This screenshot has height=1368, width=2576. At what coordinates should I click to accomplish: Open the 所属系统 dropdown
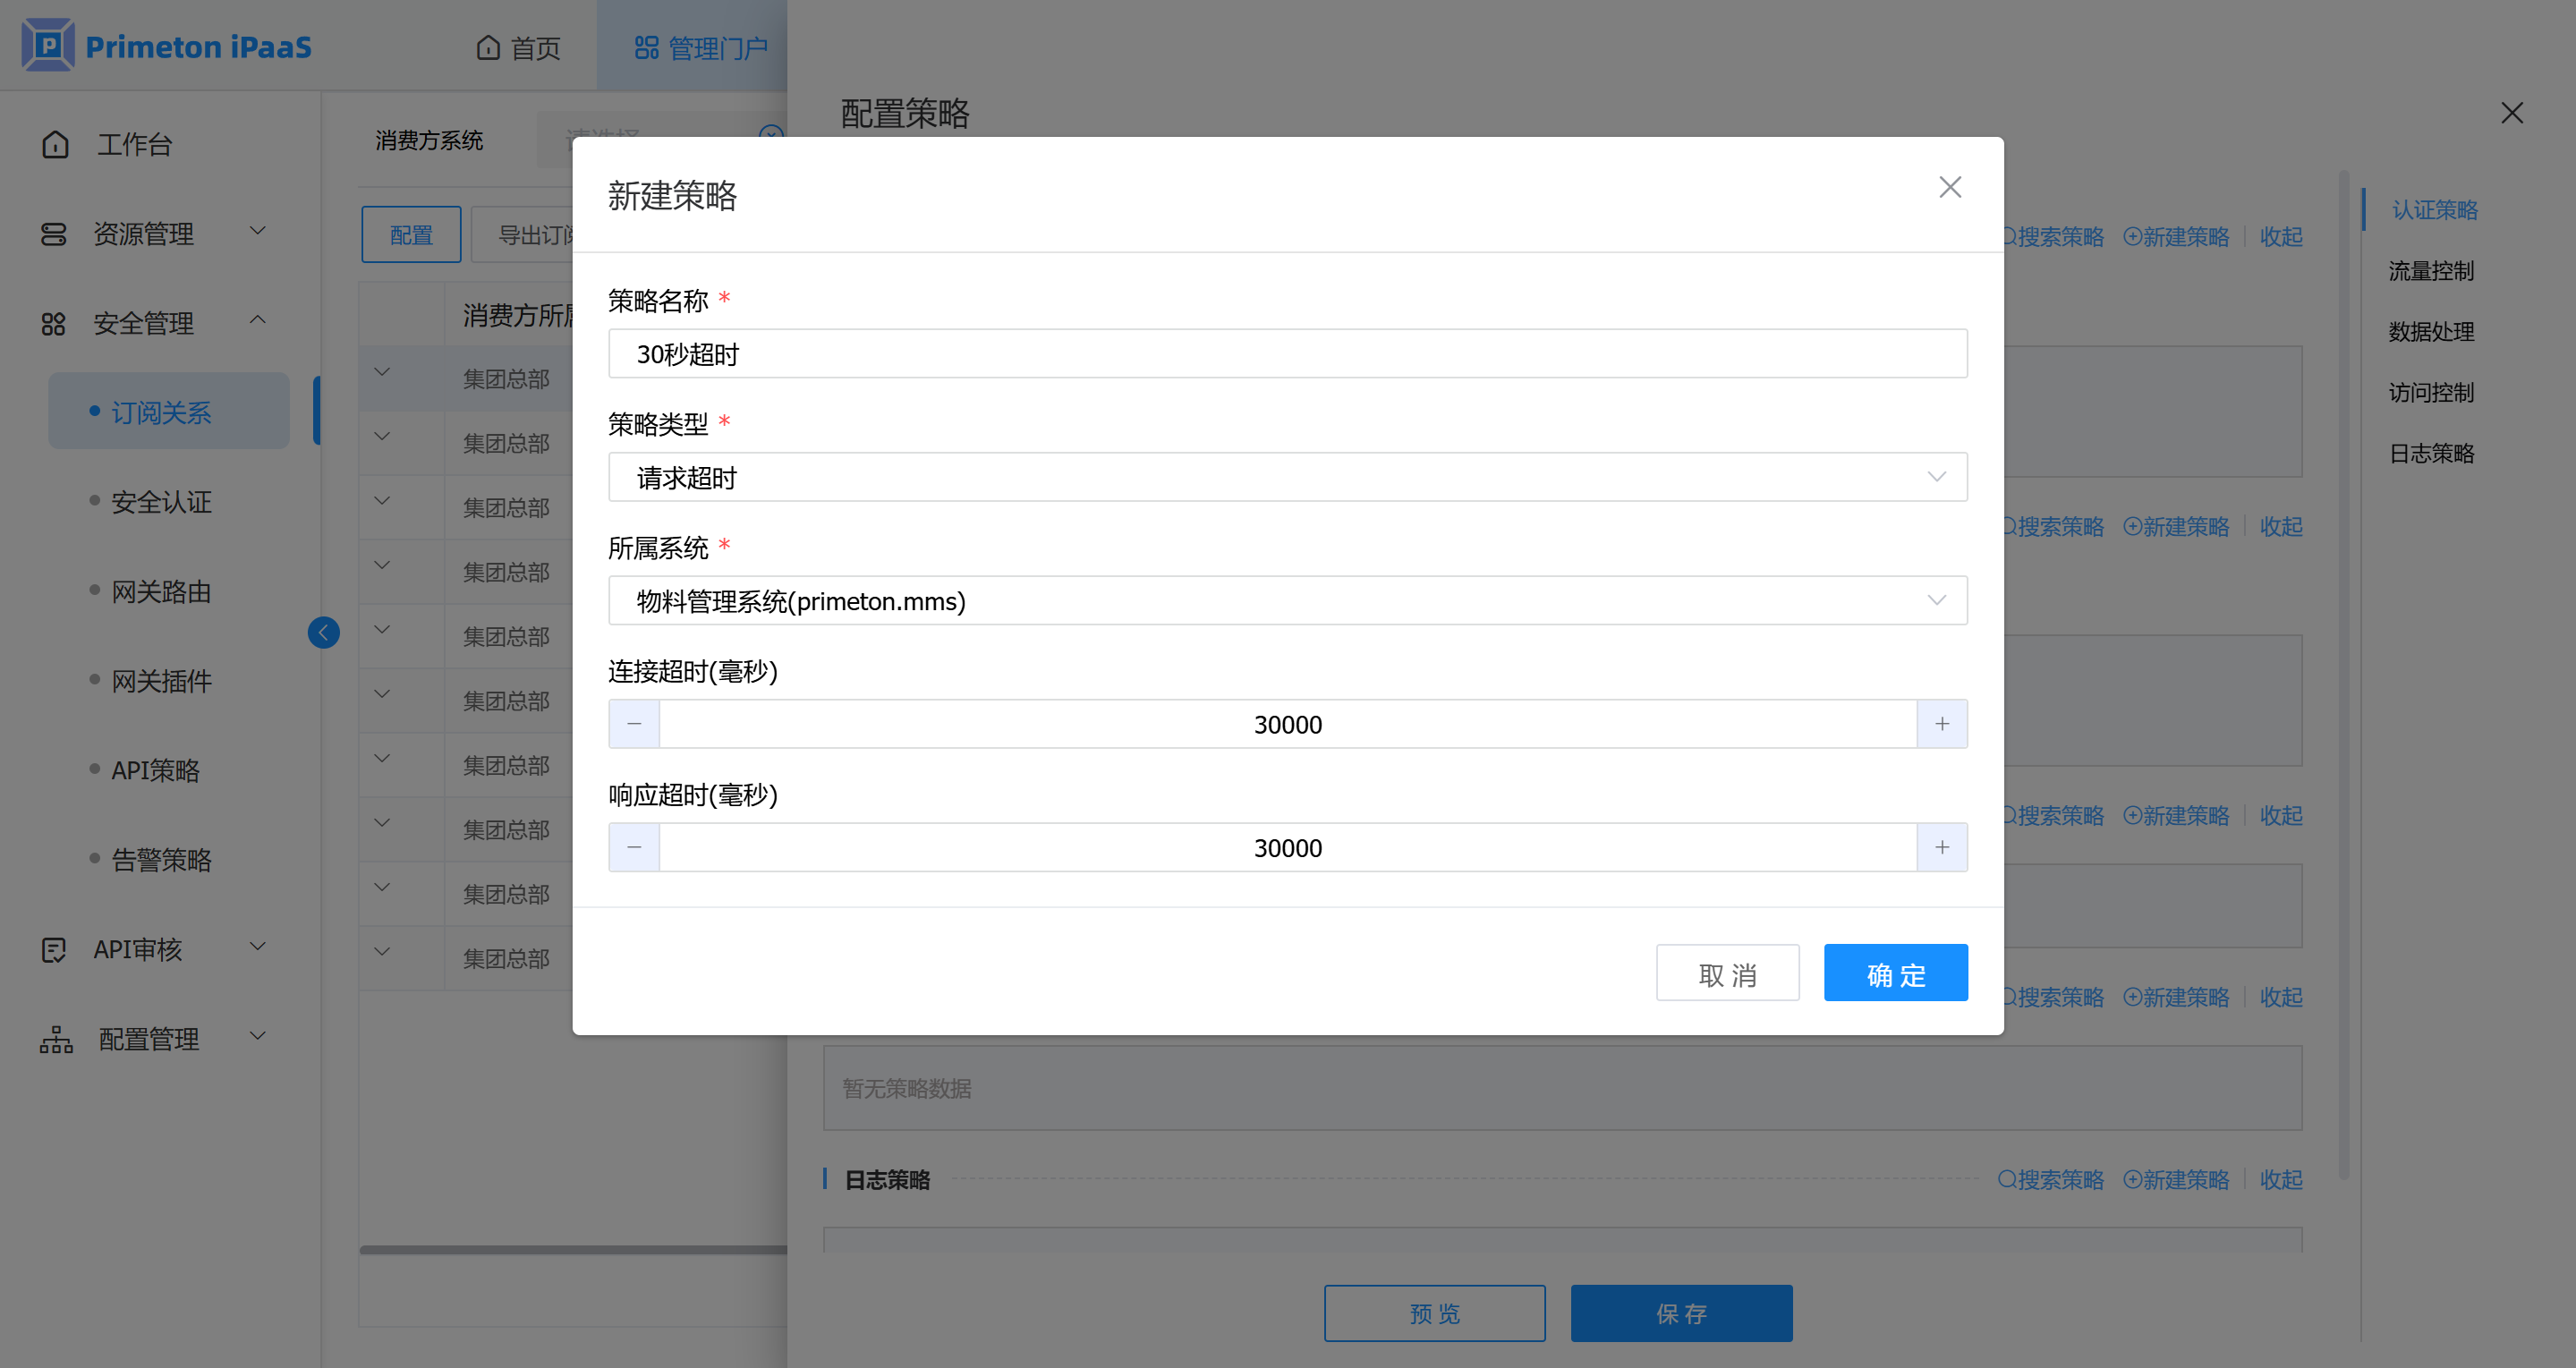[x=1287, y=601]
